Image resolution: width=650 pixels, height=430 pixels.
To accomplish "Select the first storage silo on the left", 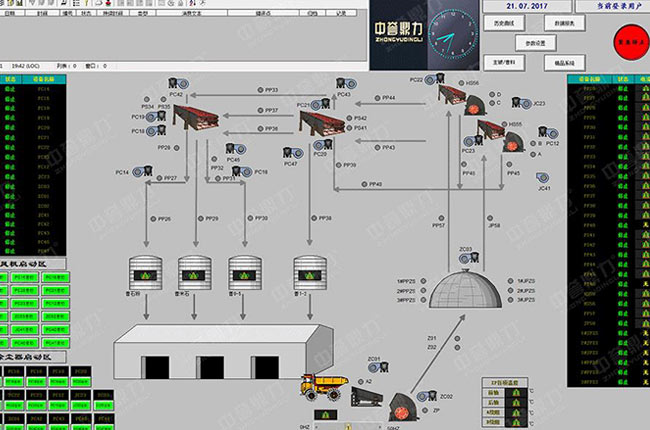I will 145,272.
